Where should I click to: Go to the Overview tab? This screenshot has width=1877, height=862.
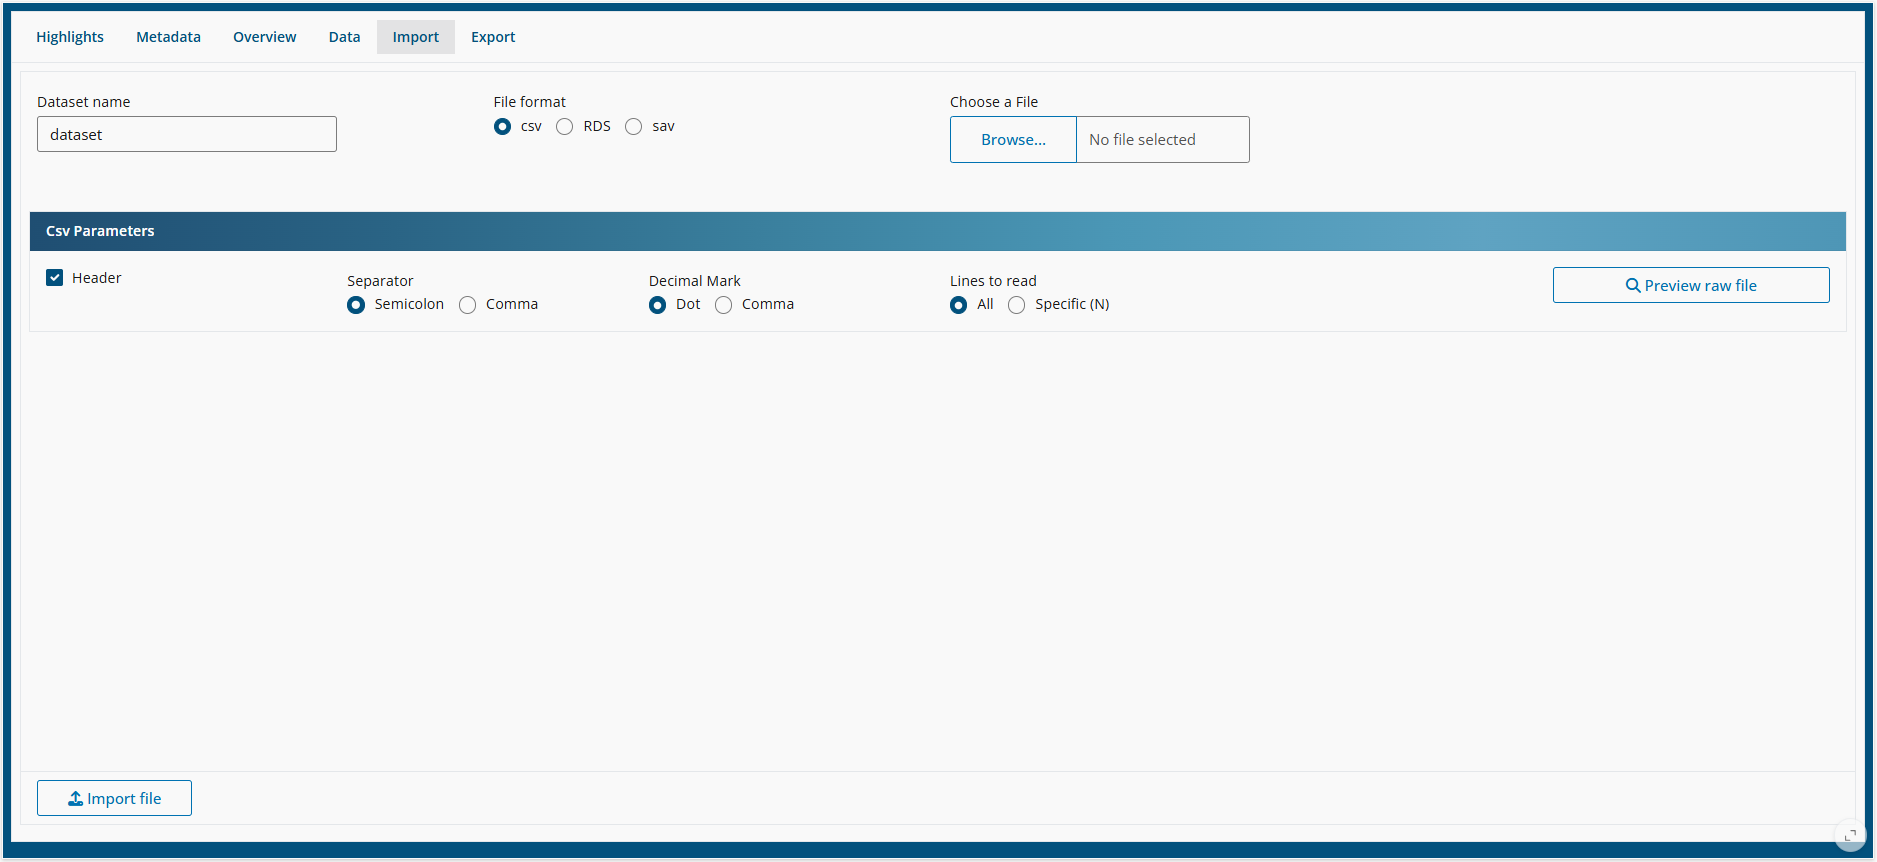[x=264, y=37]
